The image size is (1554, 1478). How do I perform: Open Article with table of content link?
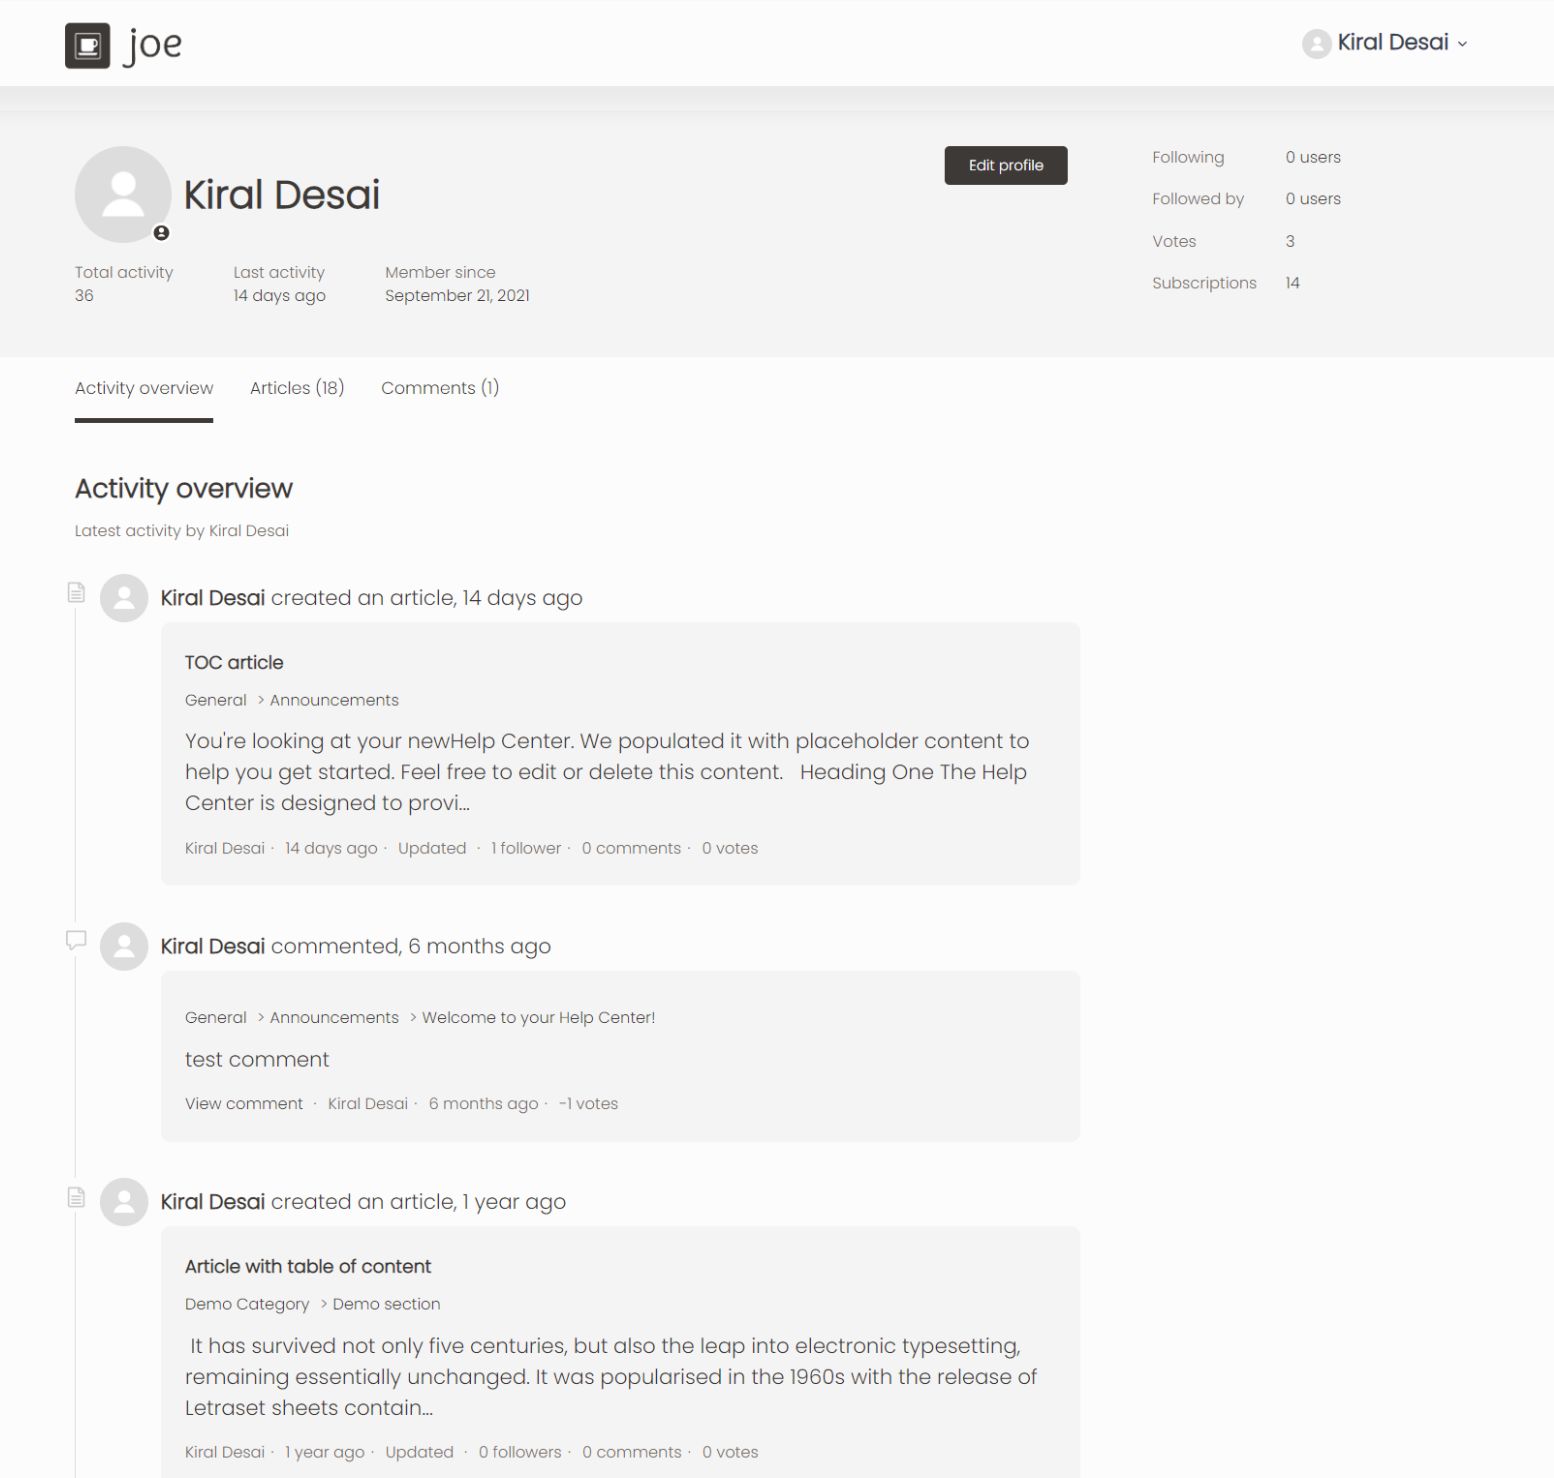[308, 1266]
